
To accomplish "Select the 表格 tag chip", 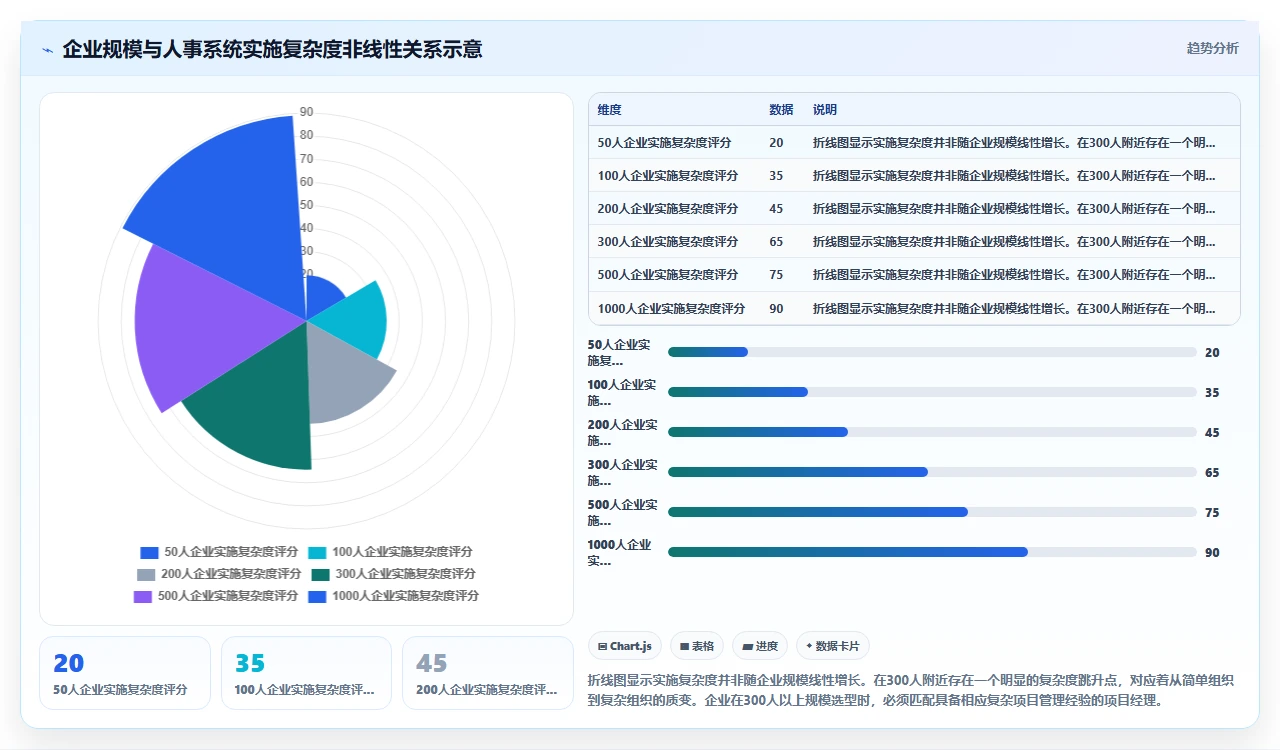I will point(697,646).
